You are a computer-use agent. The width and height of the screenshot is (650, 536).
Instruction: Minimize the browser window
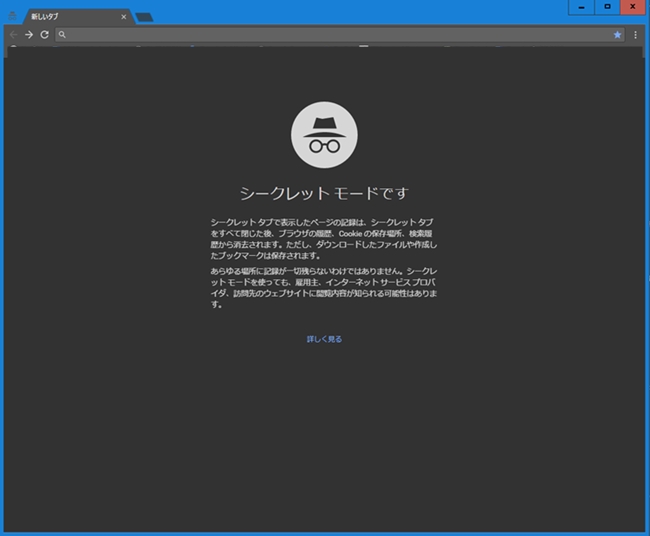tap(581, 7)
